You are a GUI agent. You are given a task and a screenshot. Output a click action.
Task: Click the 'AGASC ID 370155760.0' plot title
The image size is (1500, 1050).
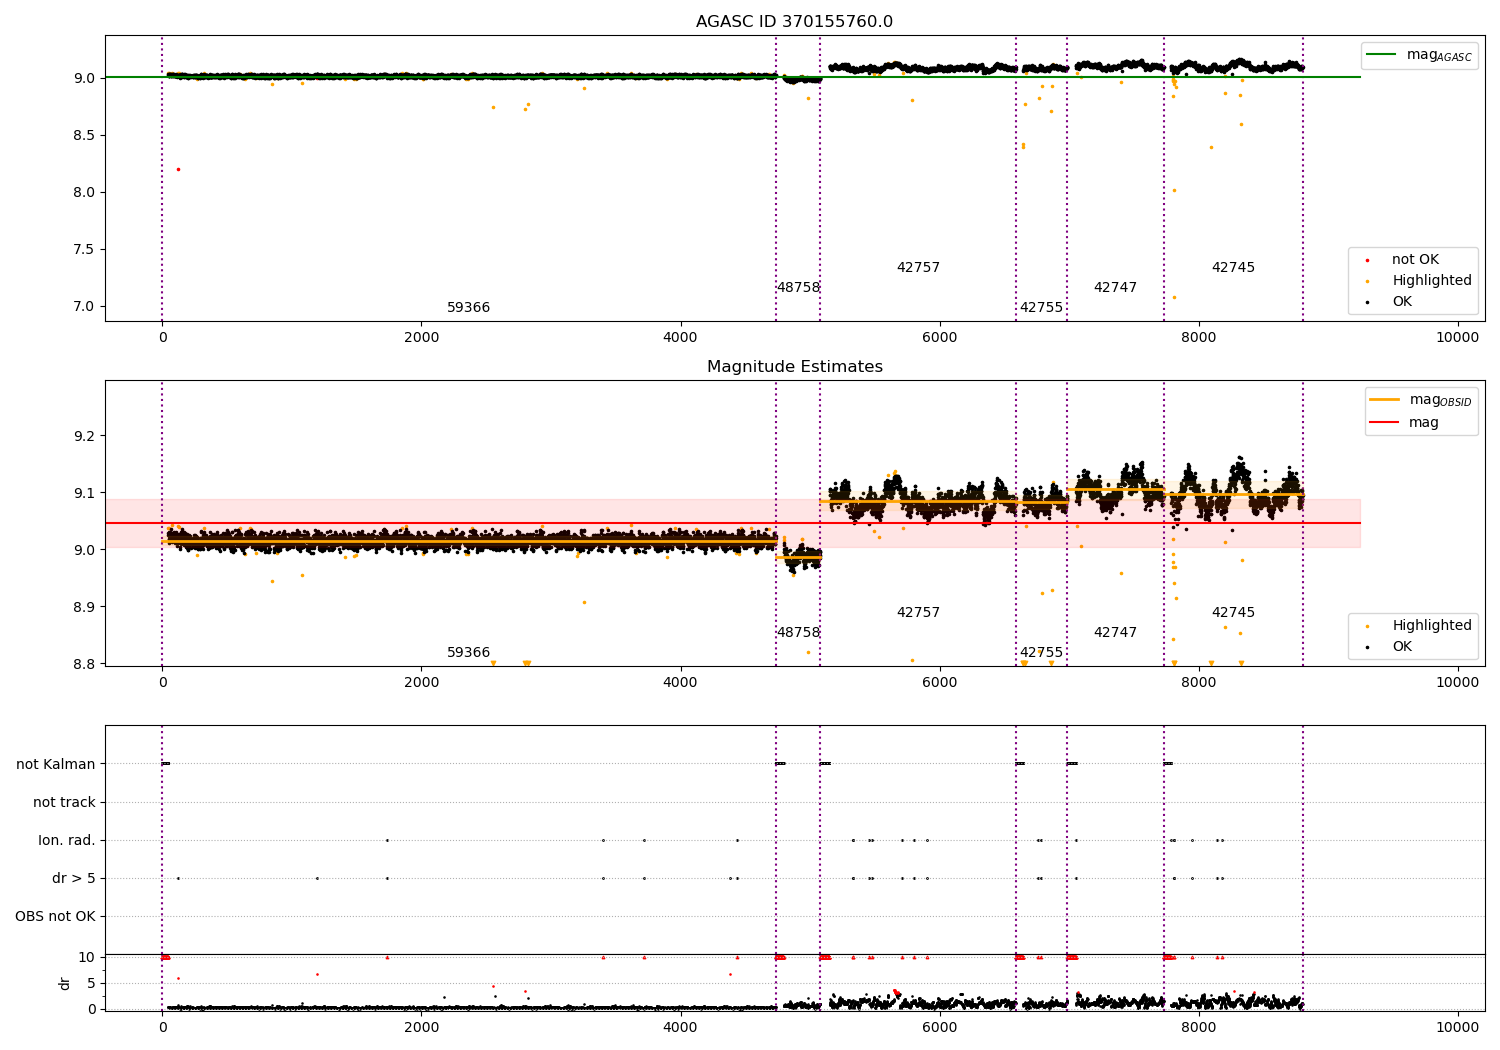[x=794, y=22]
